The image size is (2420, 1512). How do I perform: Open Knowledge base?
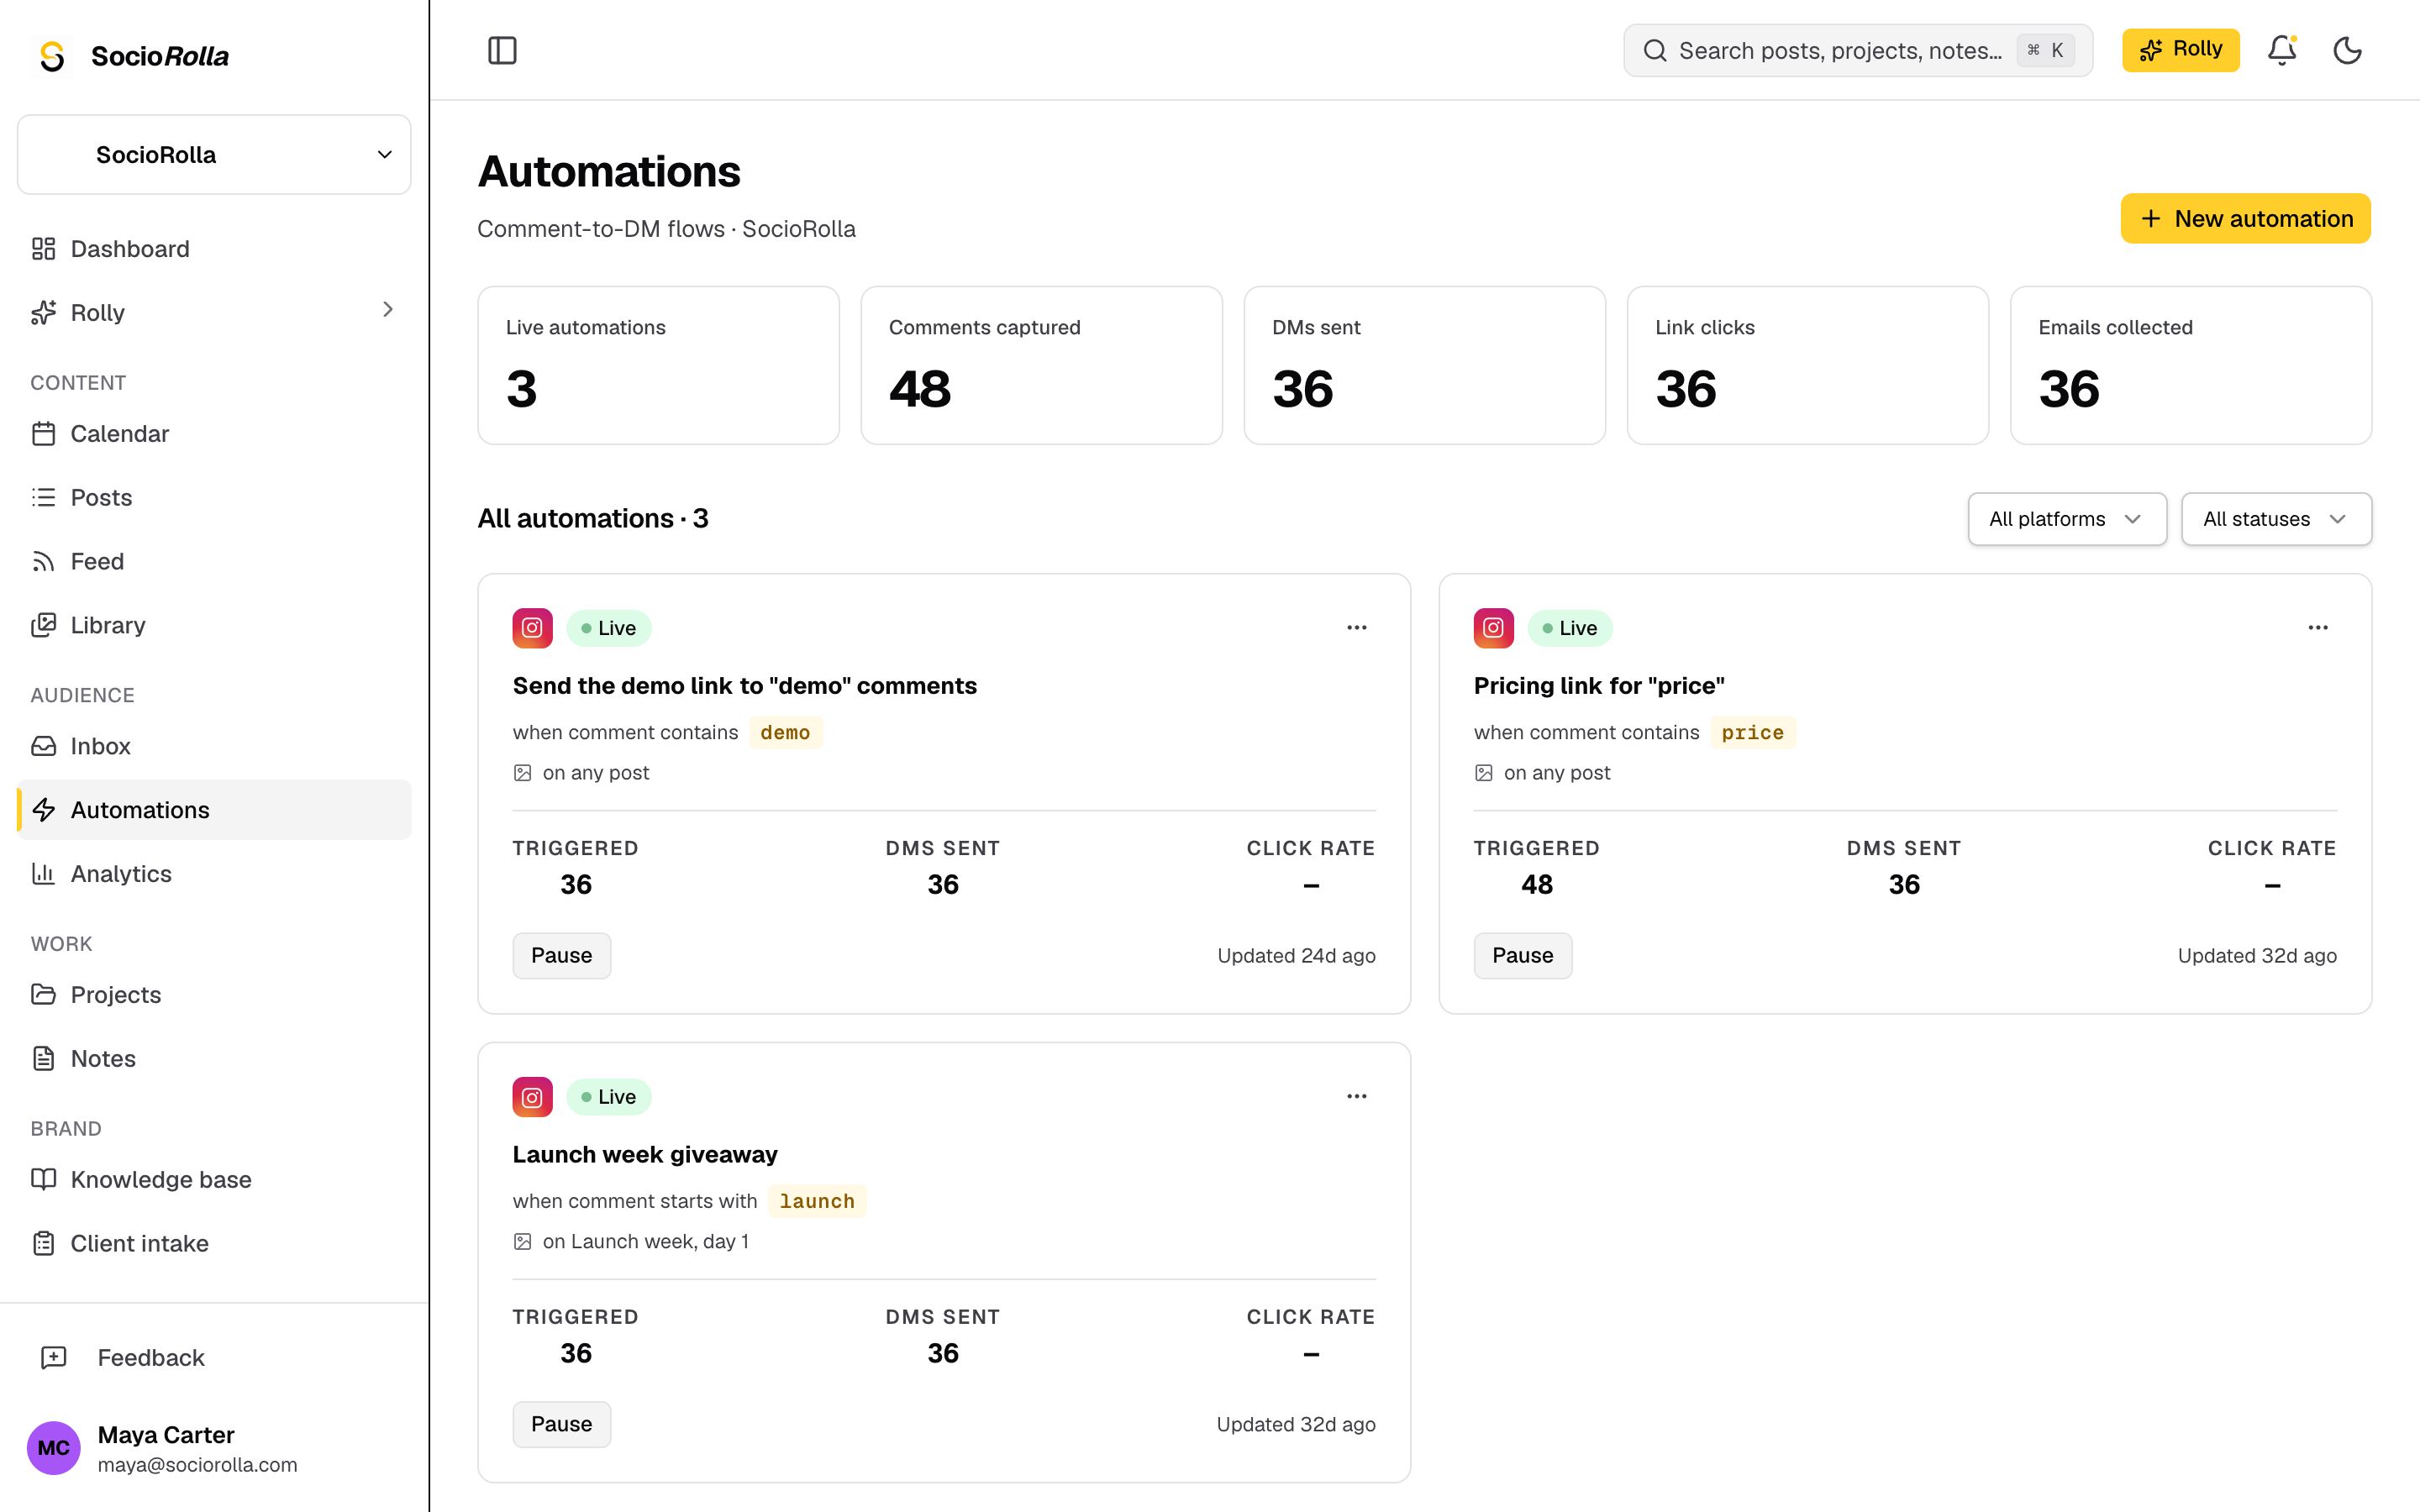(214, 1180)
